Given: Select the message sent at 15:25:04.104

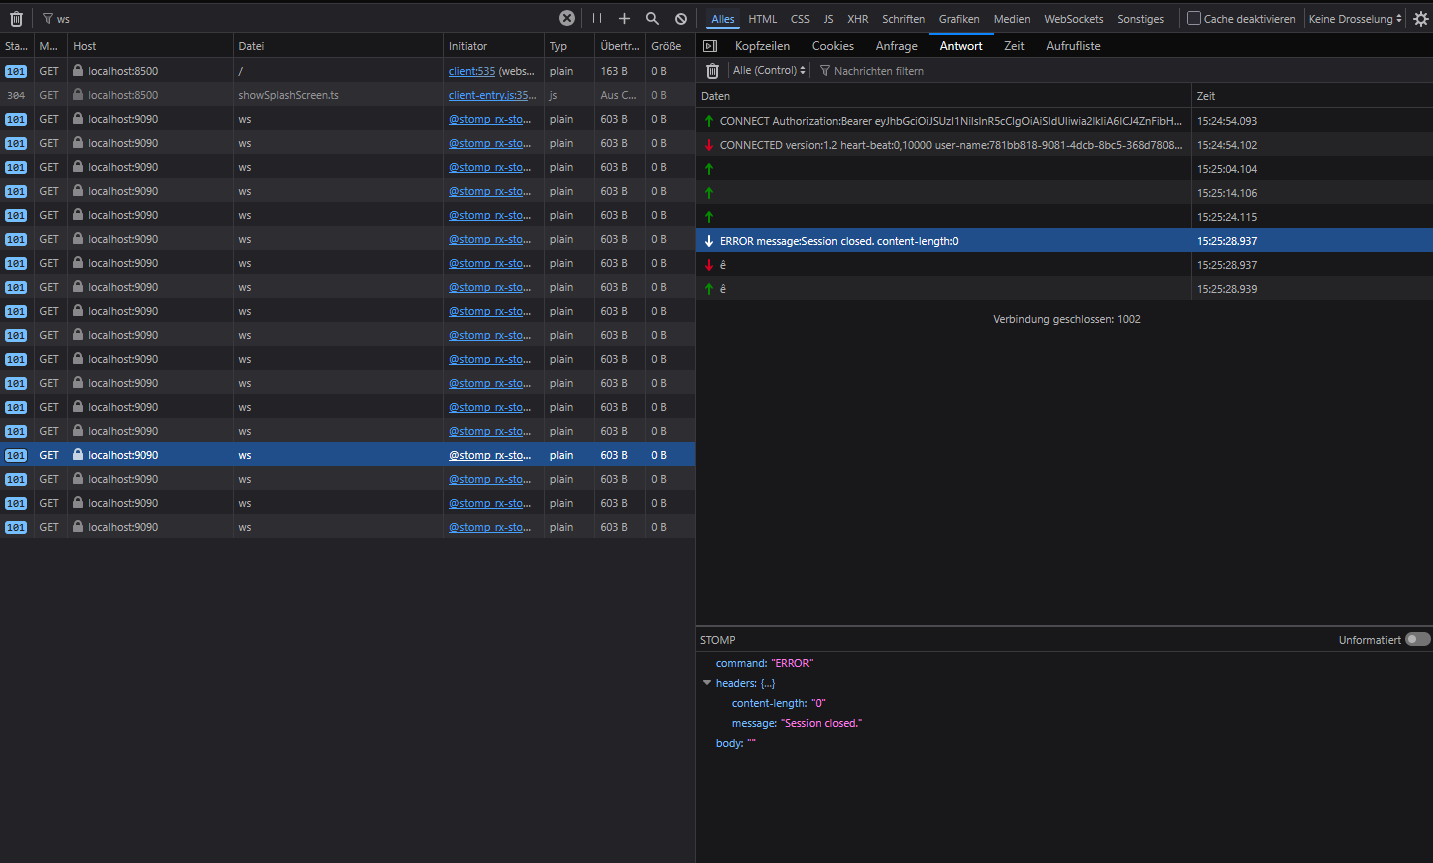Looking at the screenshot, I should tap(1064, 169).
